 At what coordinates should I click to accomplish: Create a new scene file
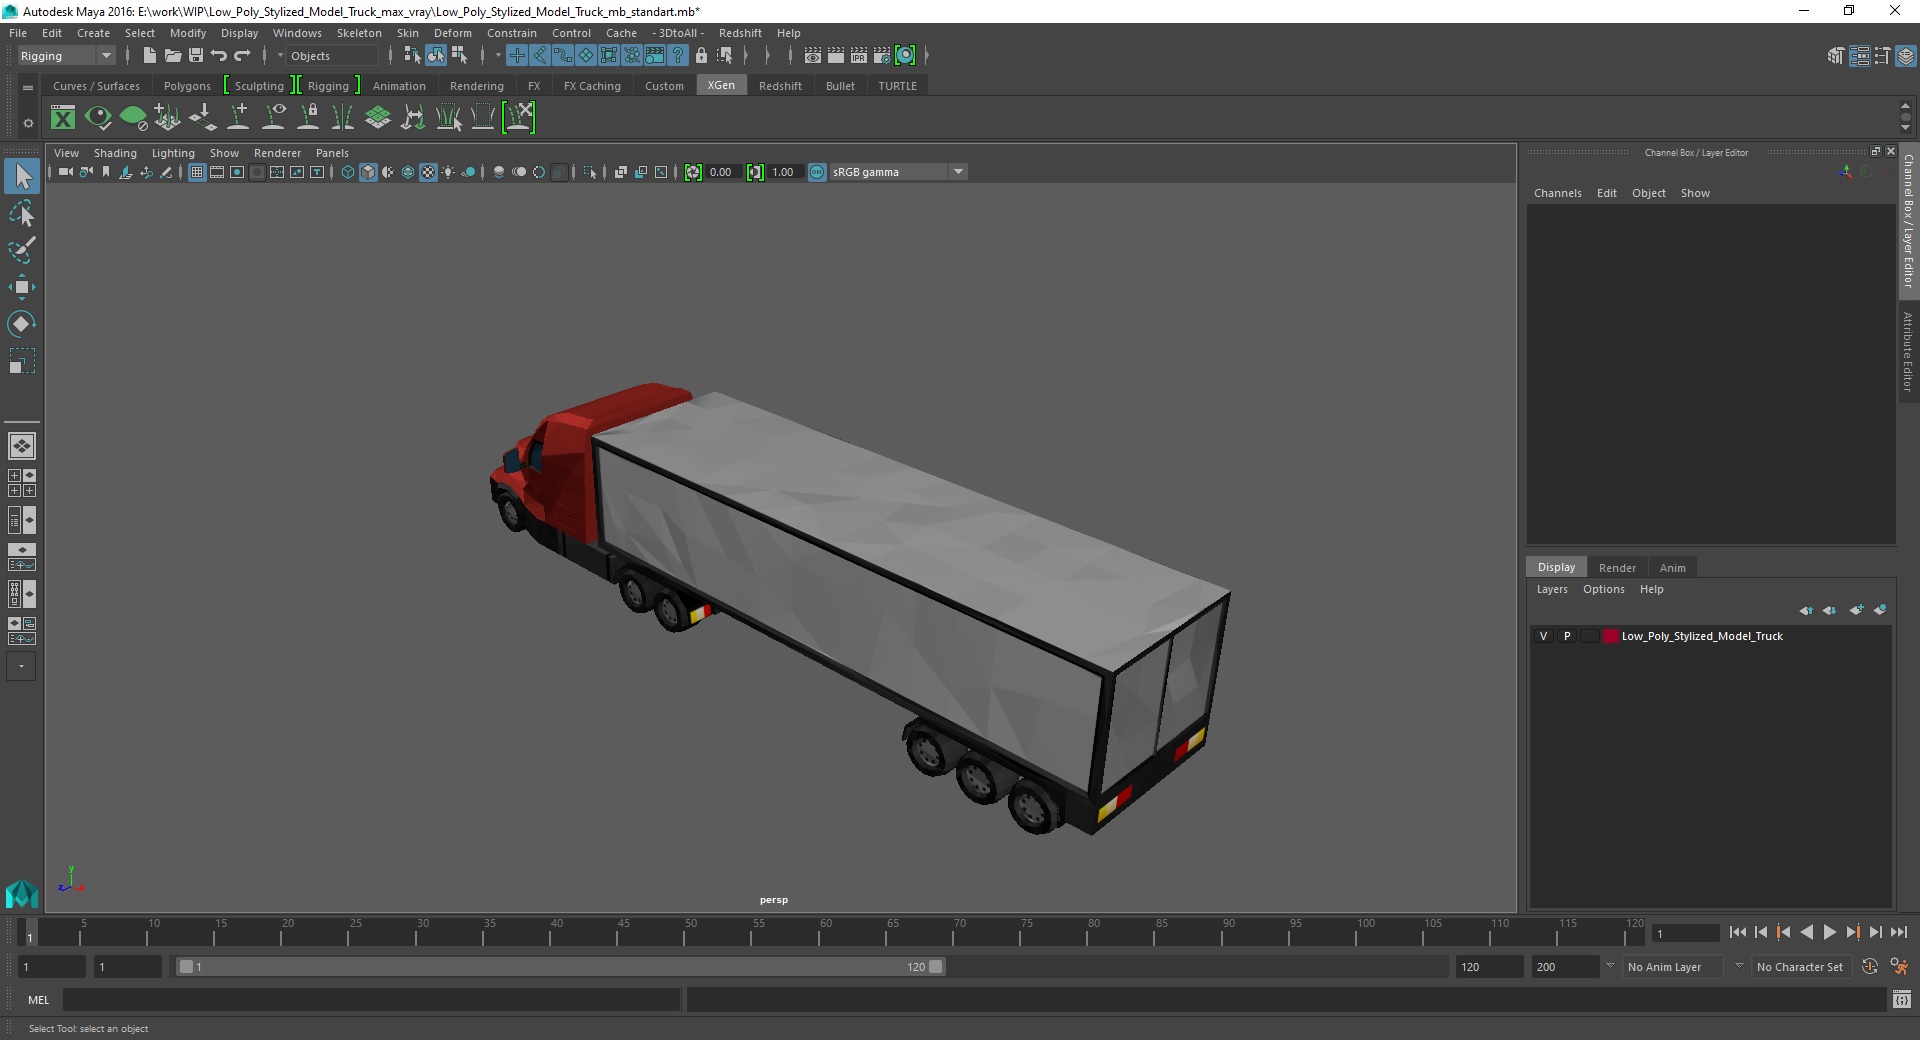click(149, 56)
